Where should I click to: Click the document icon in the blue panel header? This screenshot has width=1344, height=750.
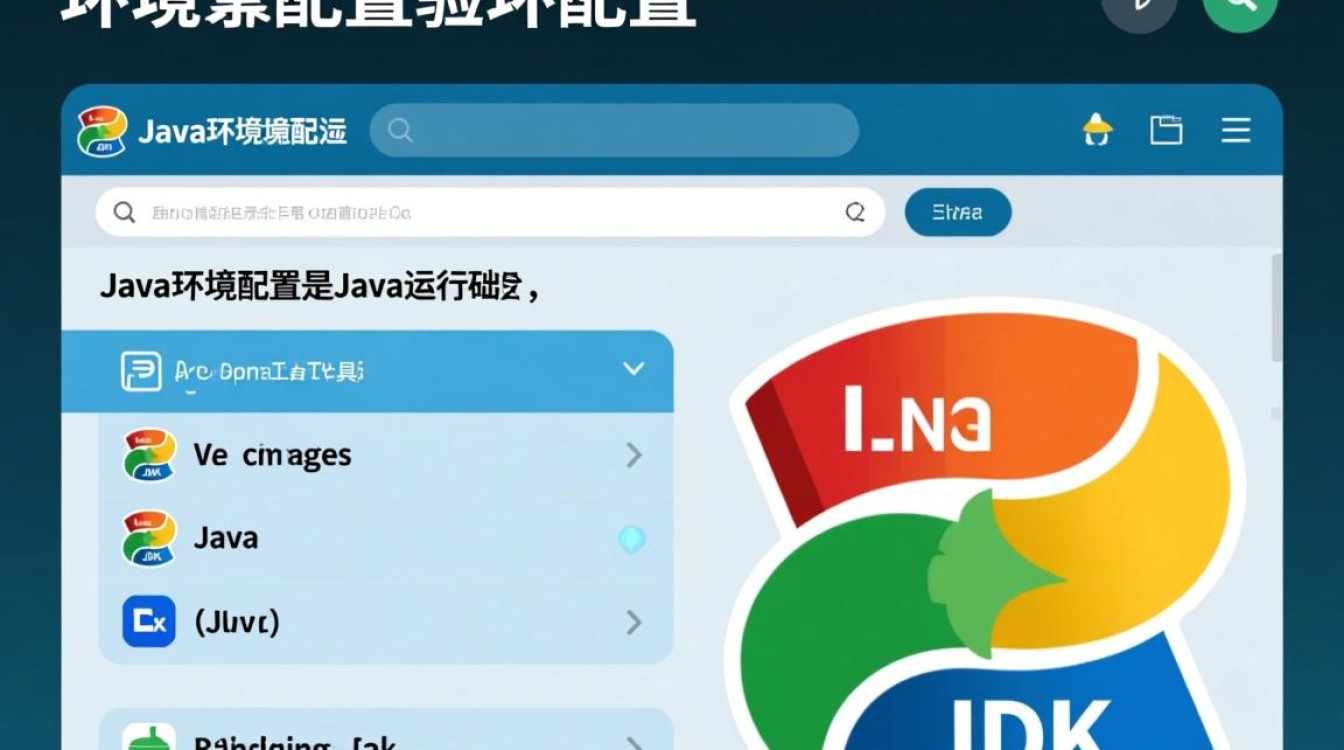(143, 369)
